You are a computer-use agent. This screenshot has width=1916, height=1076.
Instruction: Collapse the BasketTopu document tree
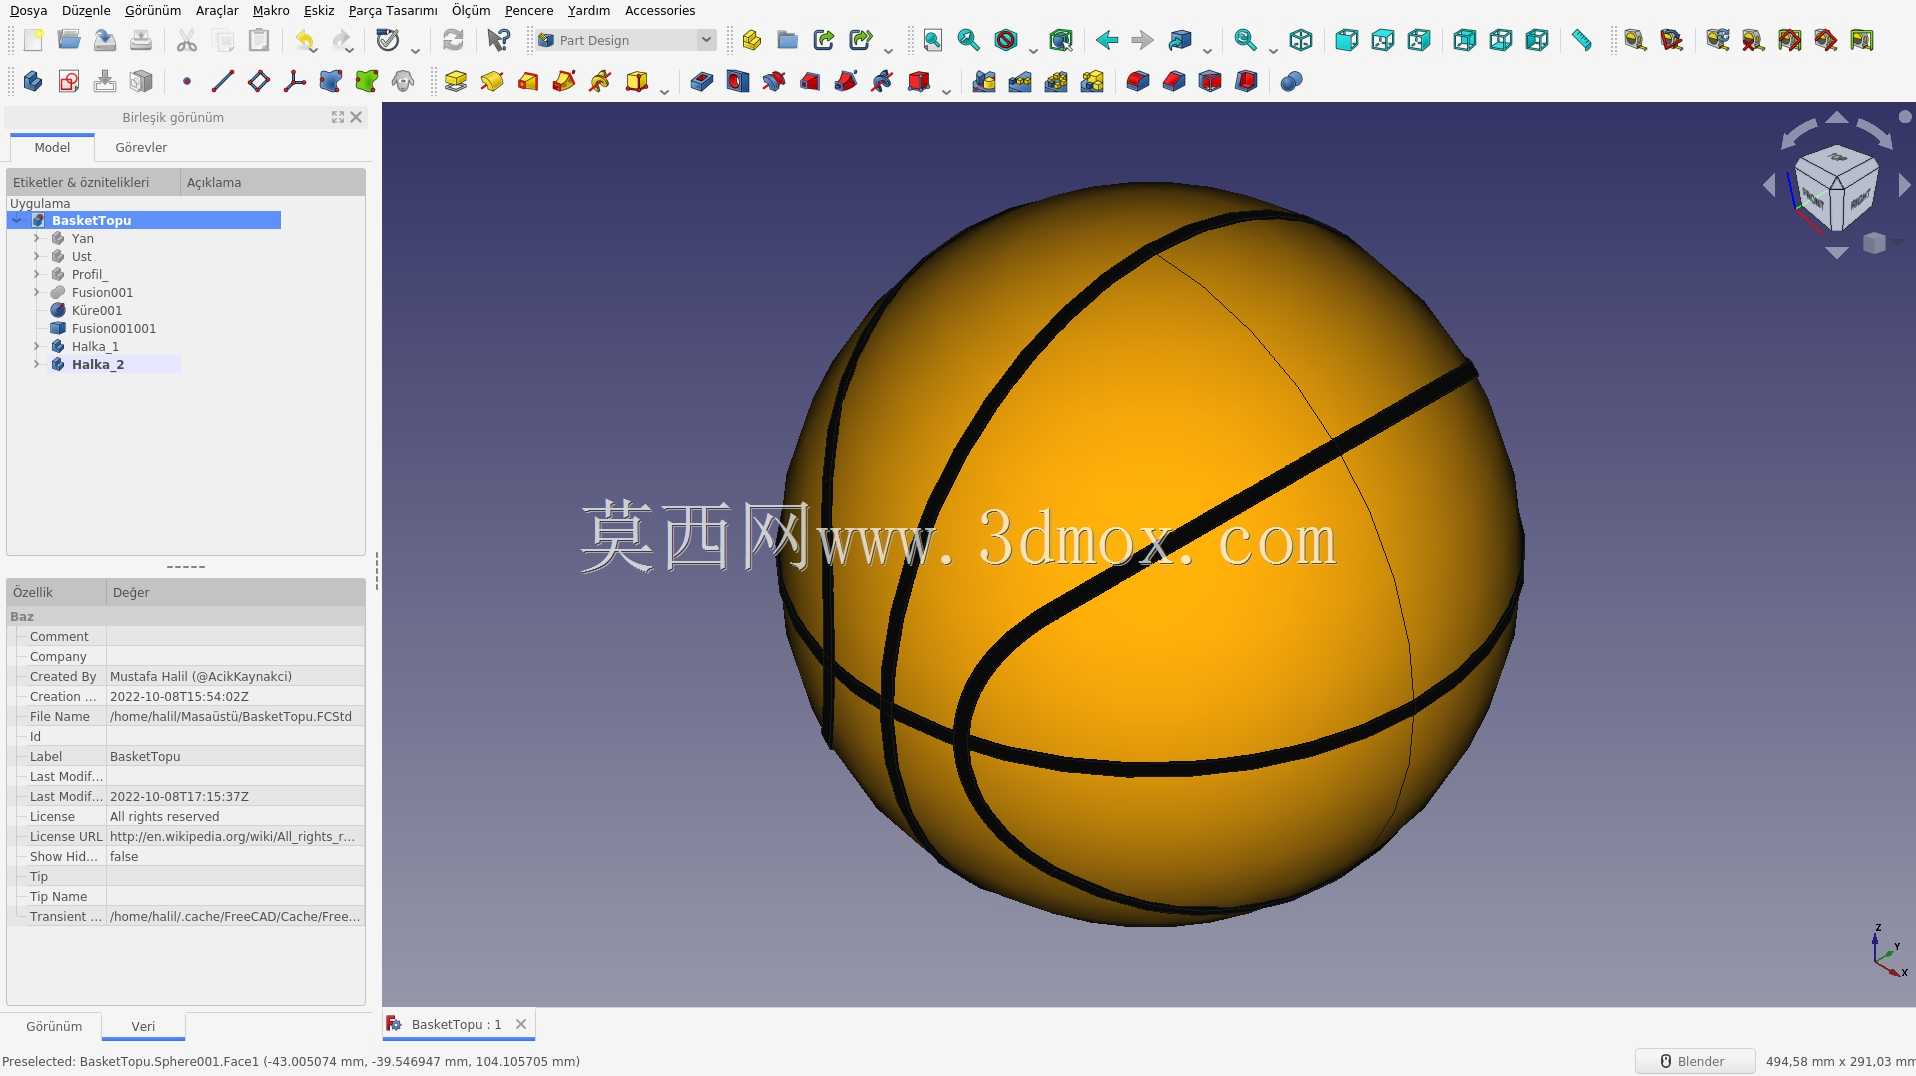pyautogui.click(x=17, y=220)
